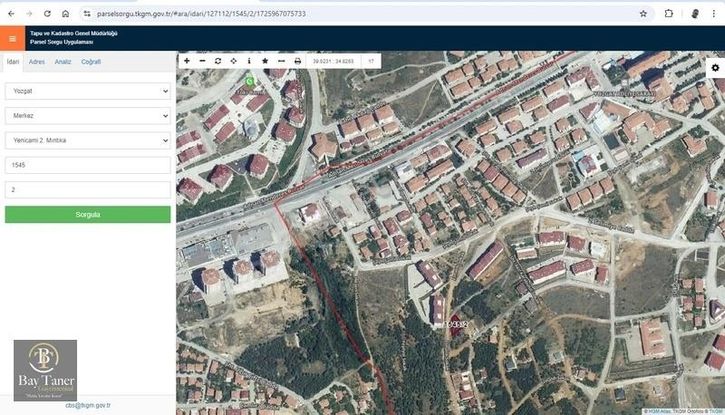Click the parsel field containing 2

click(x=87, y=189)
